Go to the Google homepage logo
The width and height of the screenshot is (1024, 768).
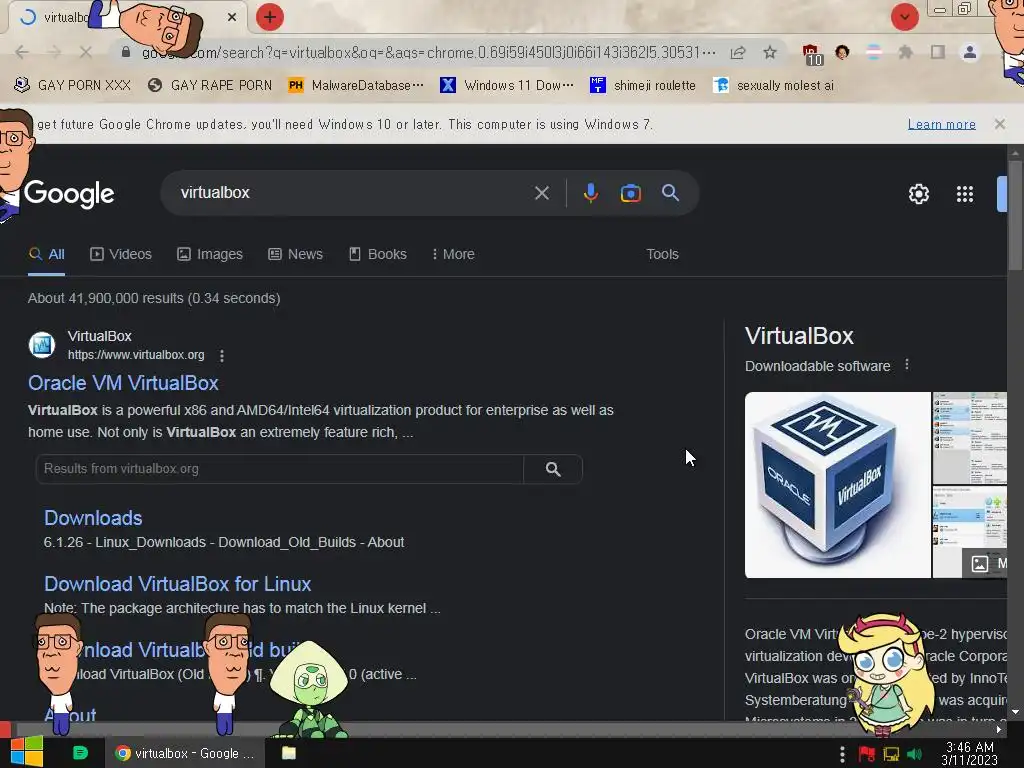click(x=69, y=194)
